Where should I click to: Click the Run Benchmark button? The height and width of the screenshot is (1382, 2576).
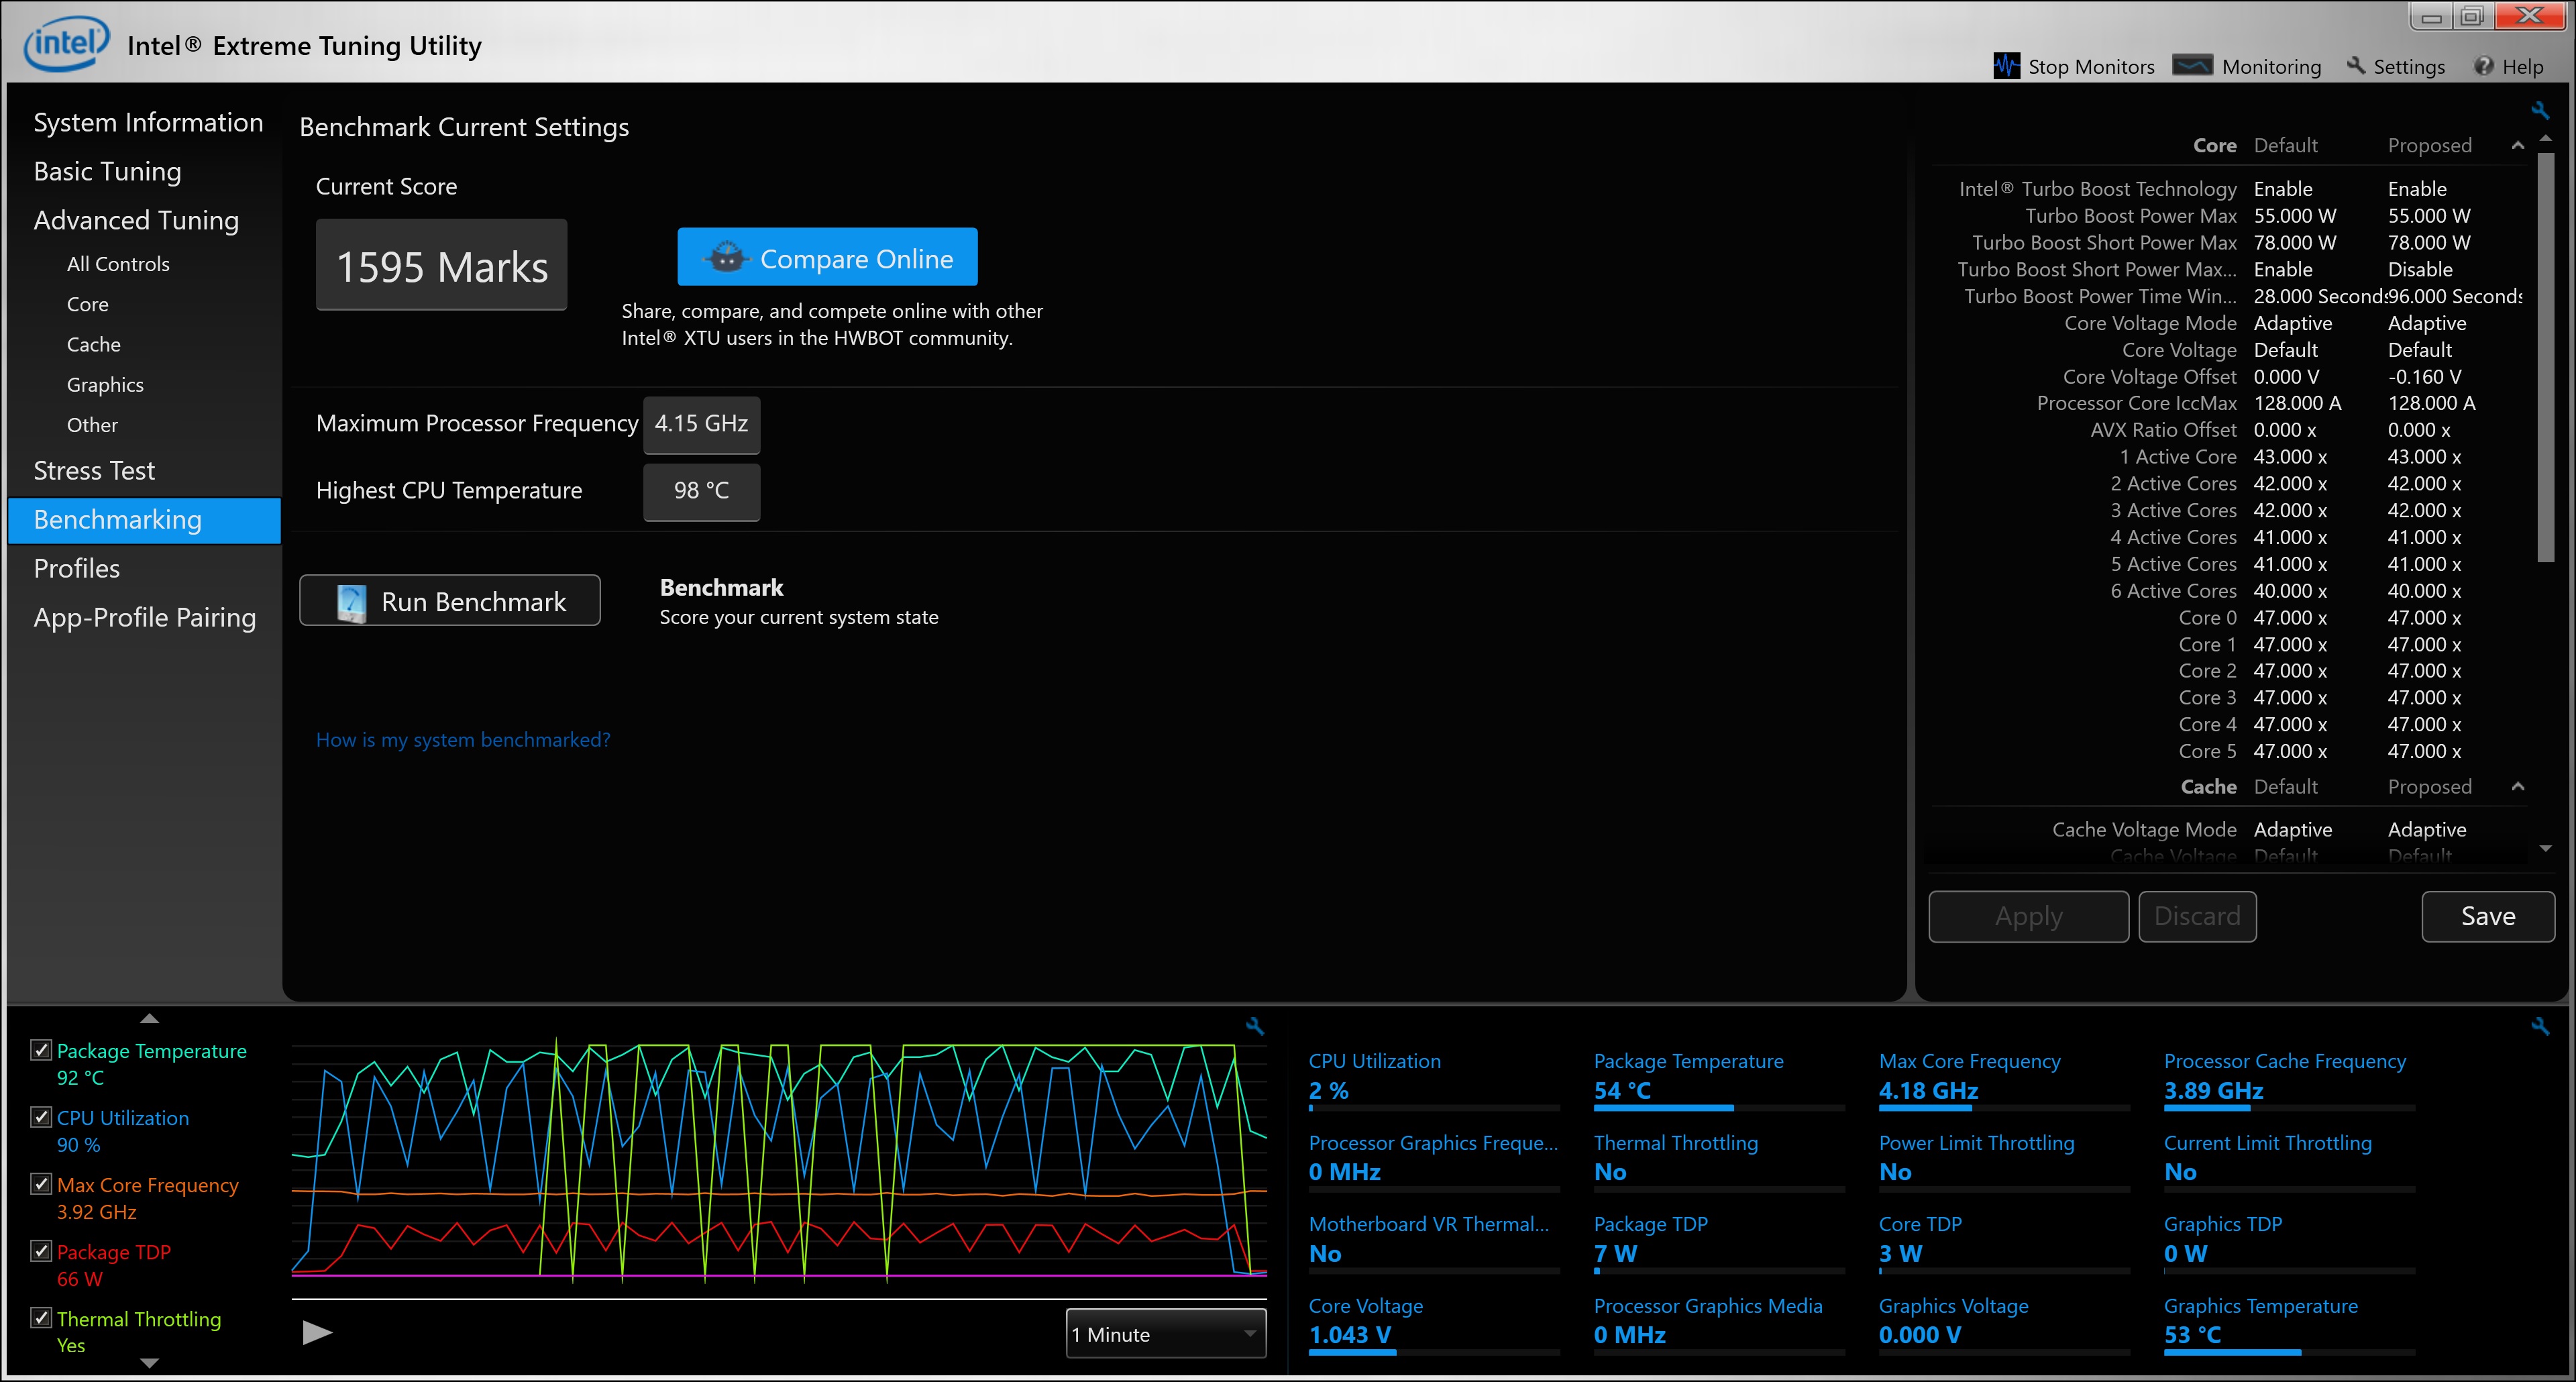pos(450,601)
